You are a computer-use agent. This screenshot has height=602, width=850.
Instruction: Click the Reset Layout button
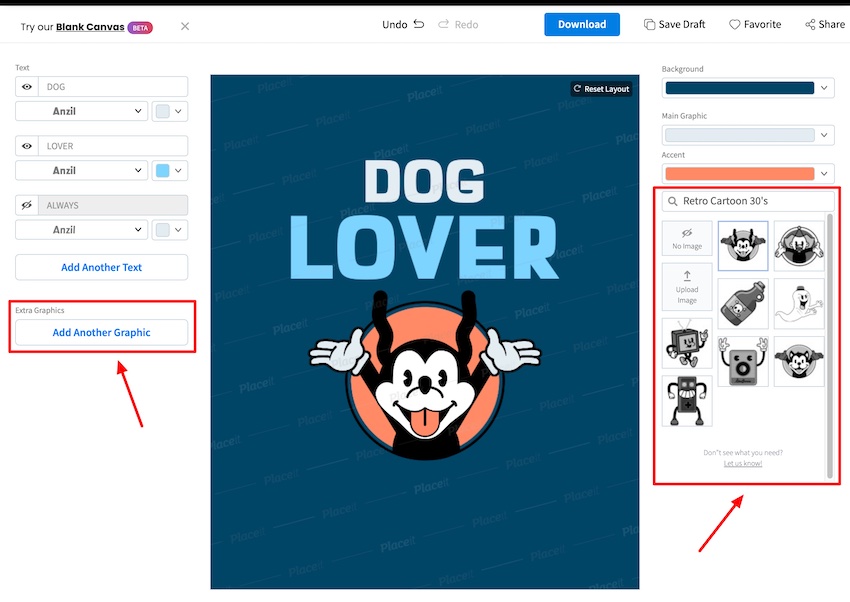point(601,89)
